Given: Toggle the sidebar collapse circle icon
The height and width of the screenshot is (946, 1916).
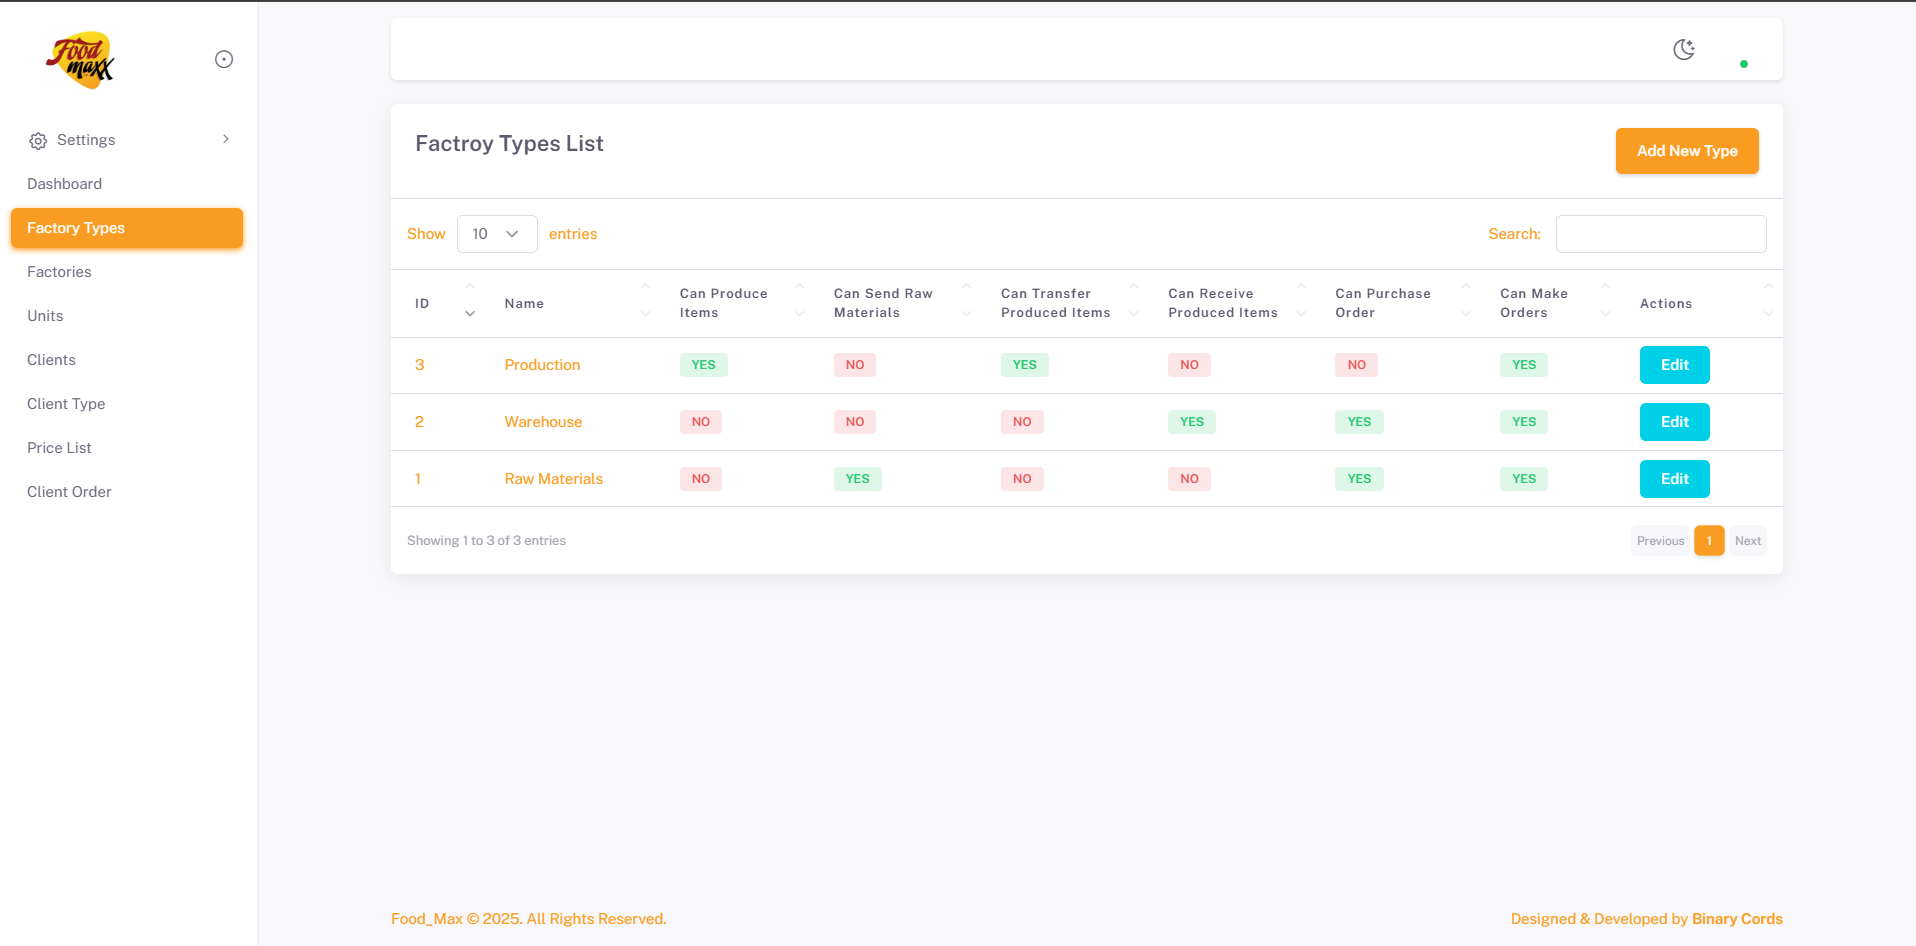Looking at the screenshot, I should point(224,60).
